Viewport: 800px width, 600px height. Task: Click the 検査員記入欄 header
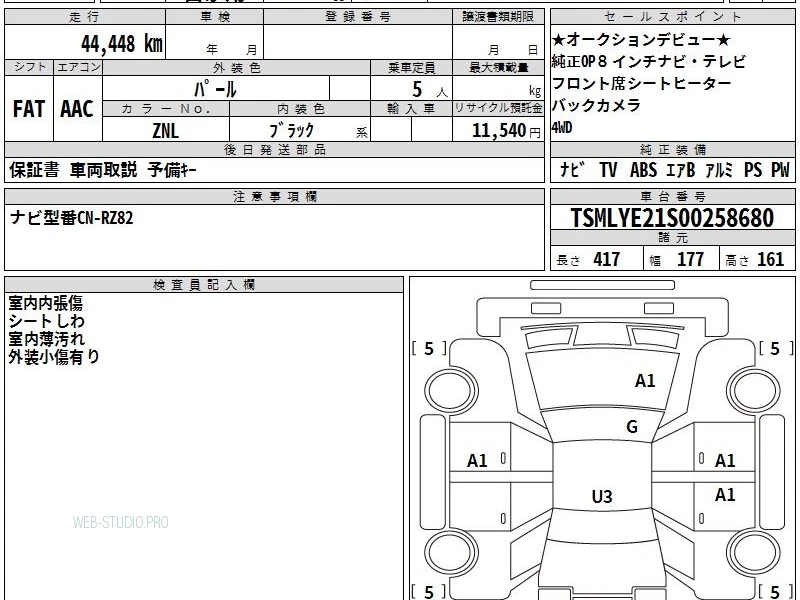pos(204,285)
